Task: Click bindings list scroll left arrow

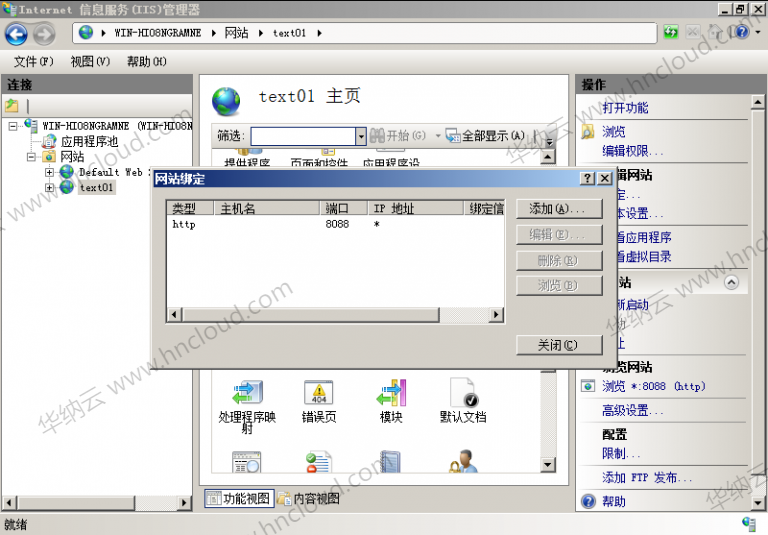Action: click(174, 314)
